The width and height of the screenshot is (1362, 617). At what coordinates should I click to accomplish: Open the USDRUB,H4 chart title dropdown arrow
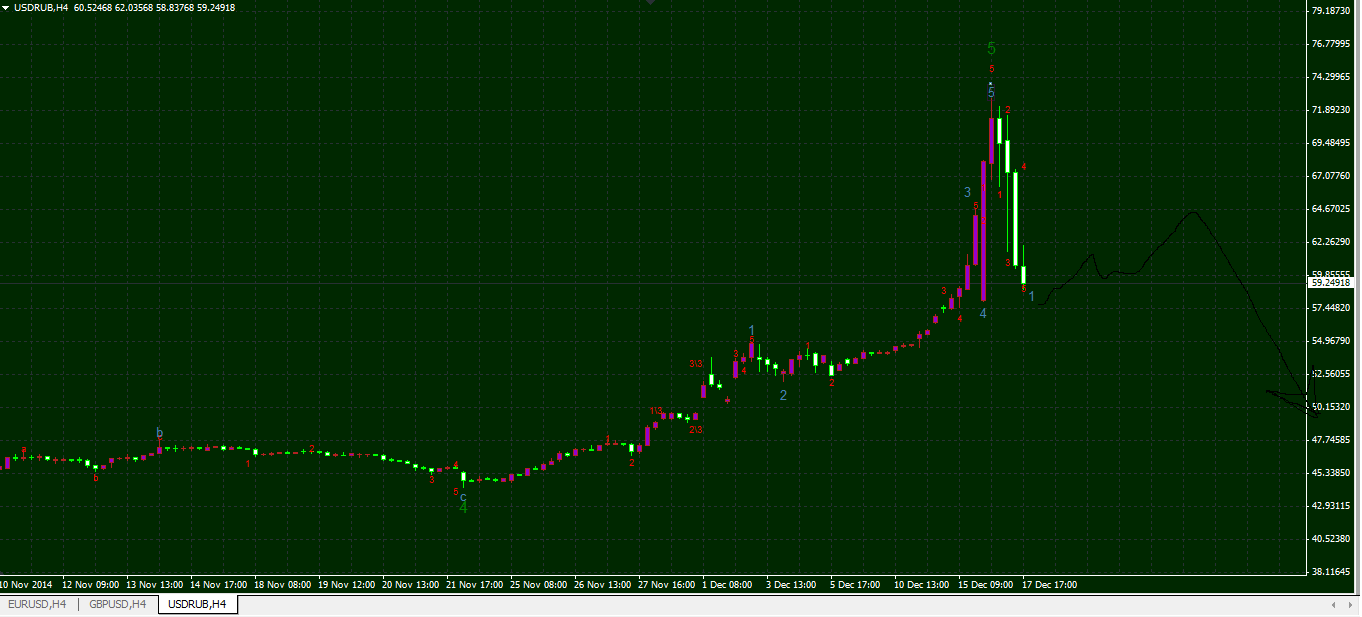click(6, 8)
